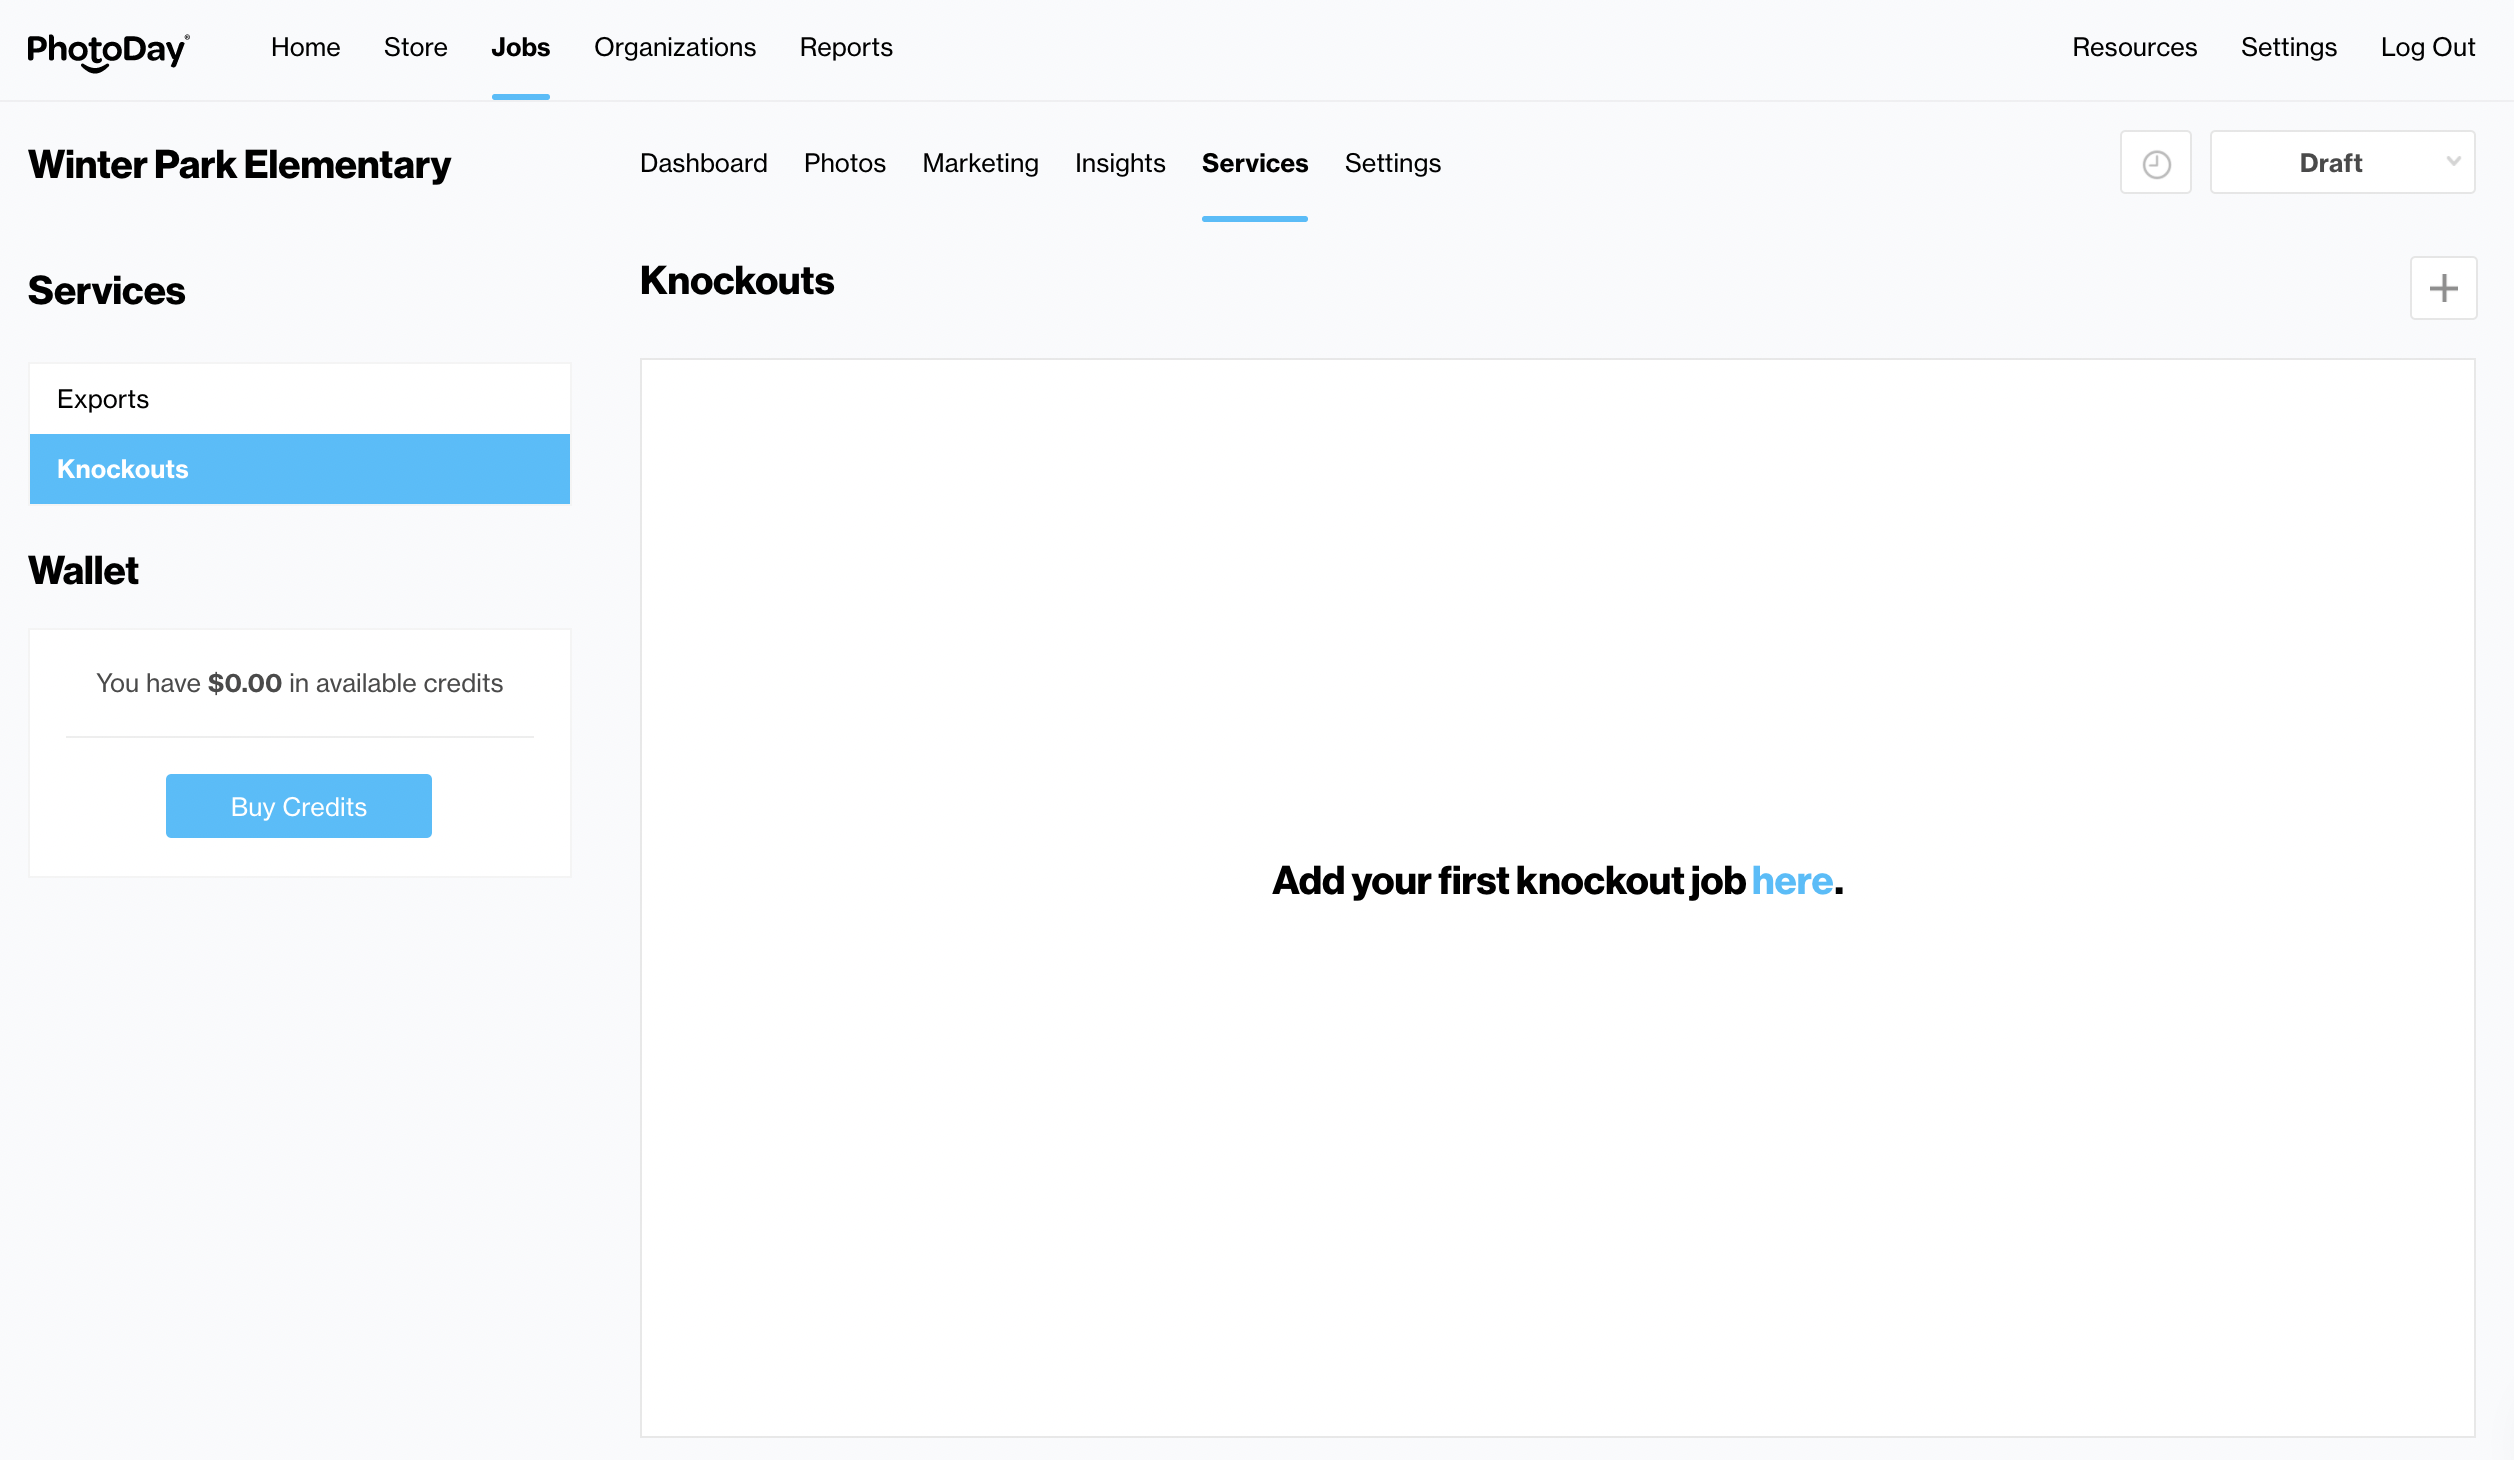
Task: Open the Marketing tab
Action: pos(980,163)
